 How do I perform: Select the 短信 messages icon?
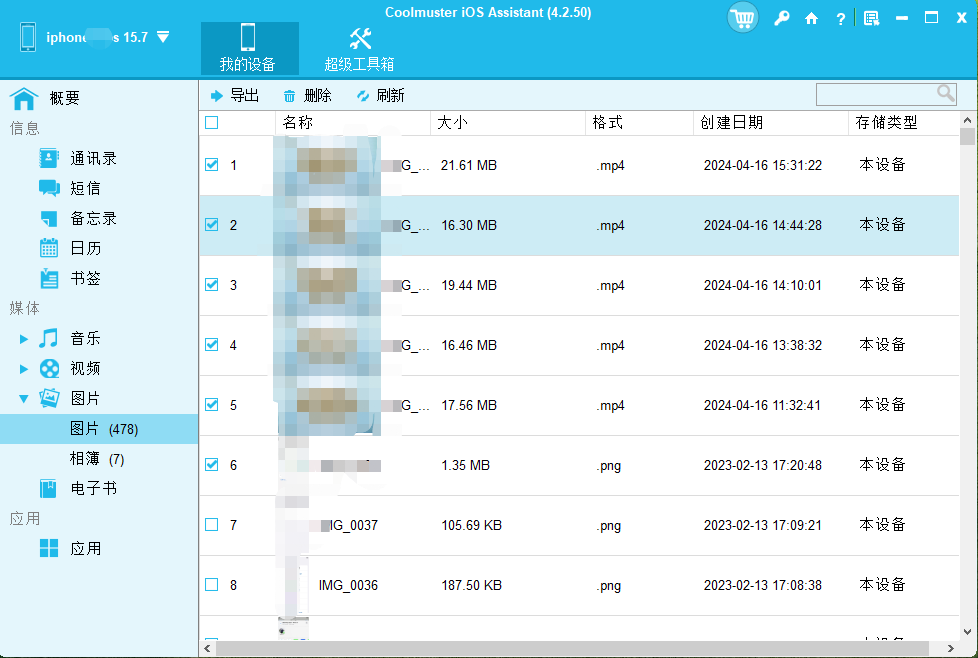49,188
